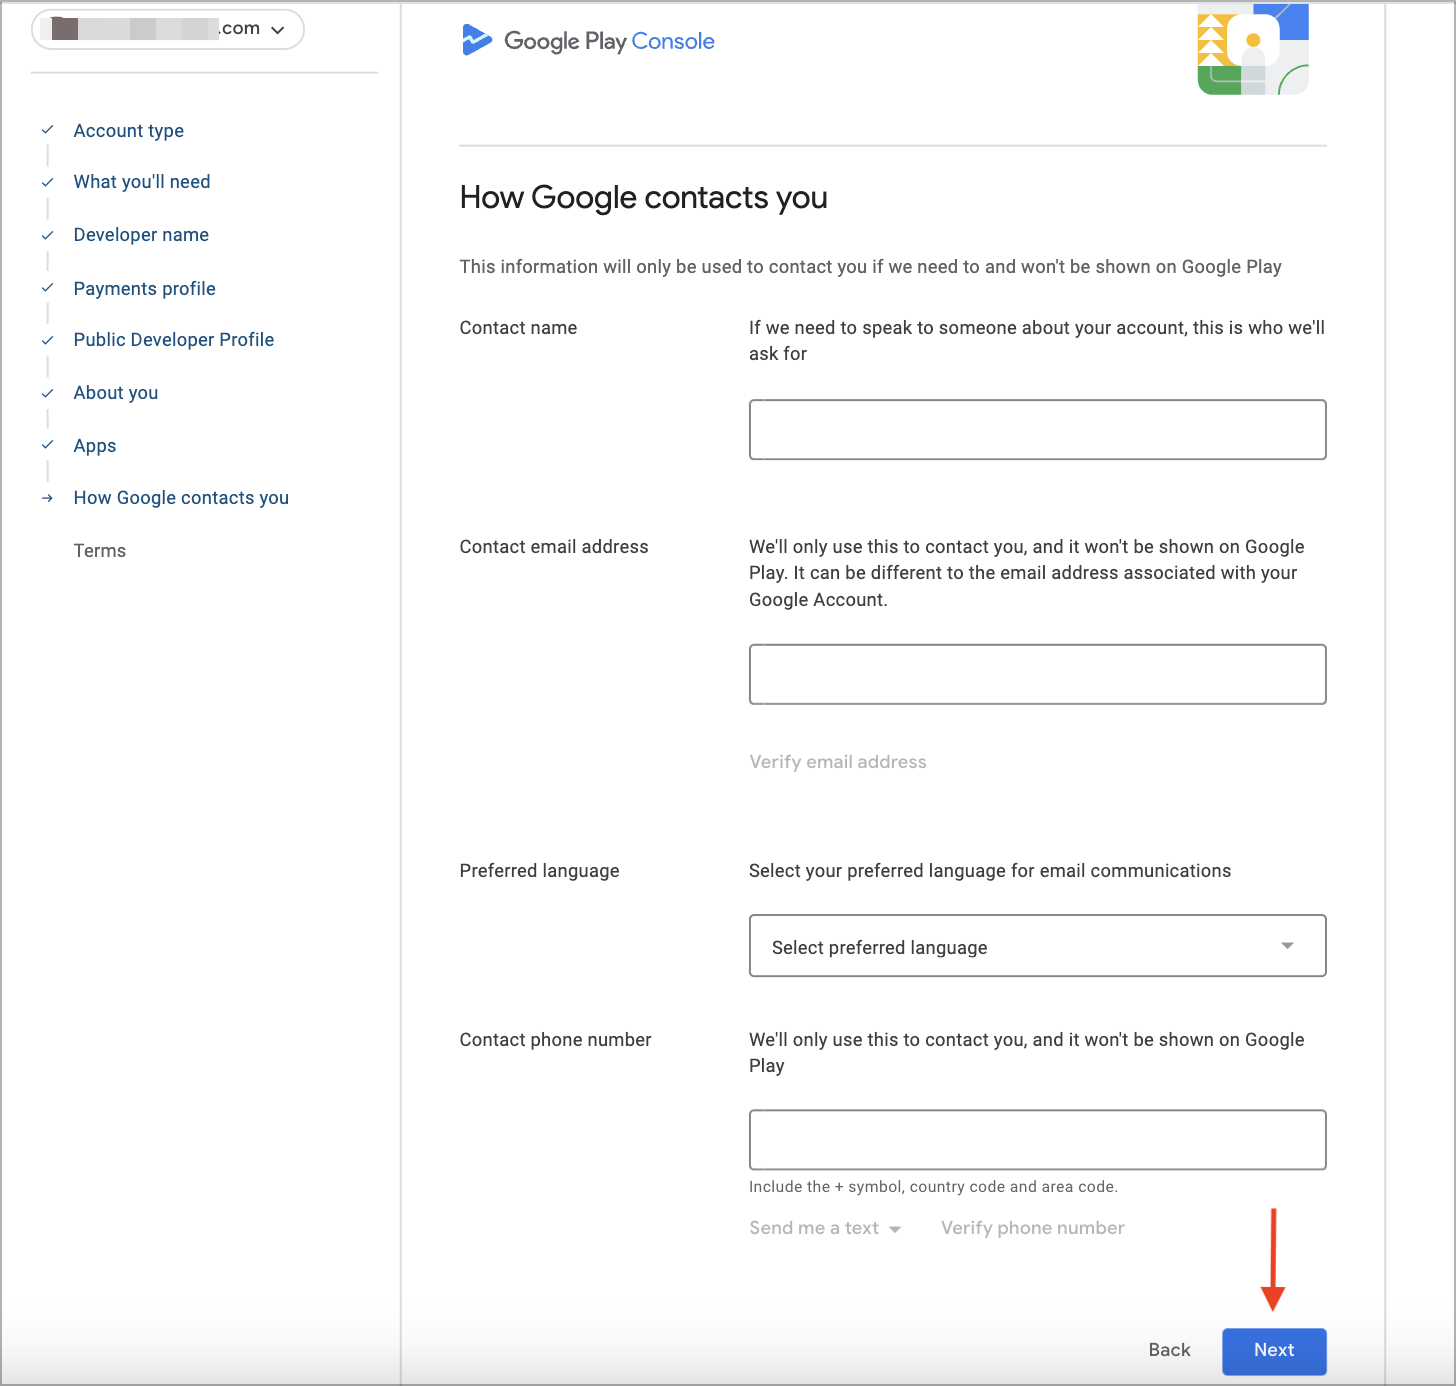Click the Back button

[1170, 1350]
